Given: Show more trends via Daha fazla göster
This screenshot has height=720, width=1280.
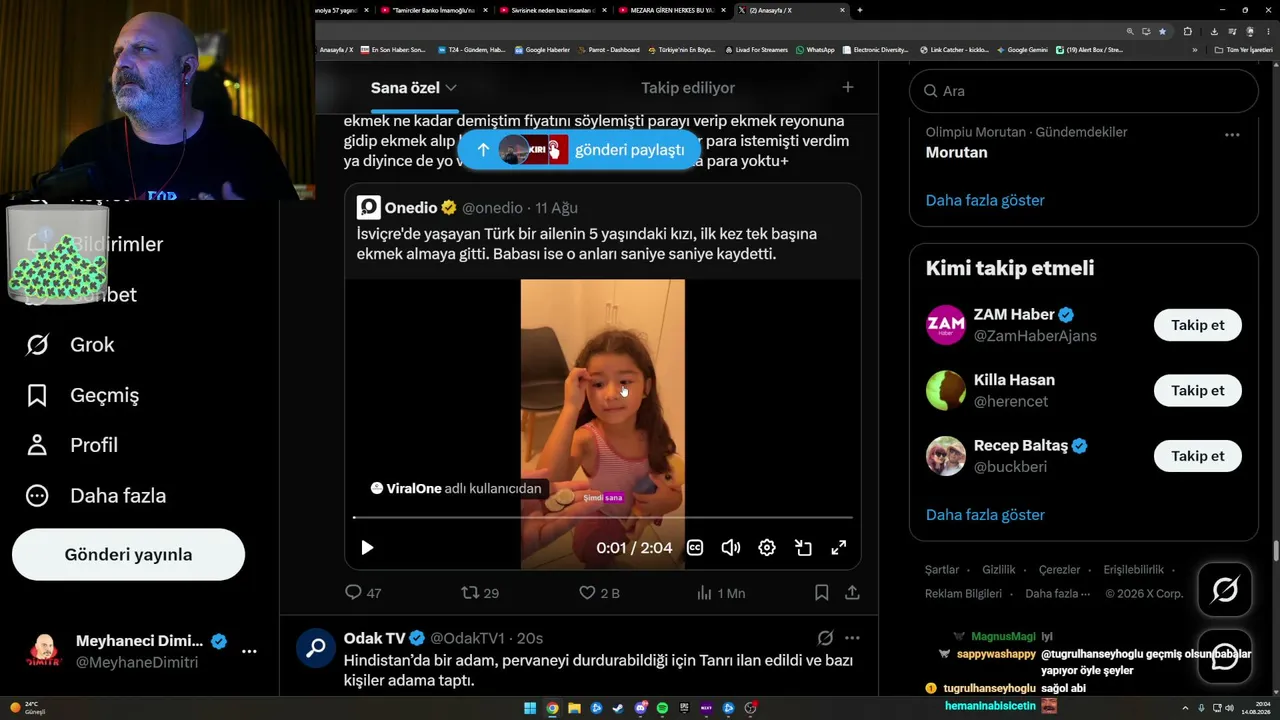Looking at the screenshot, I should tap(985, 200).
